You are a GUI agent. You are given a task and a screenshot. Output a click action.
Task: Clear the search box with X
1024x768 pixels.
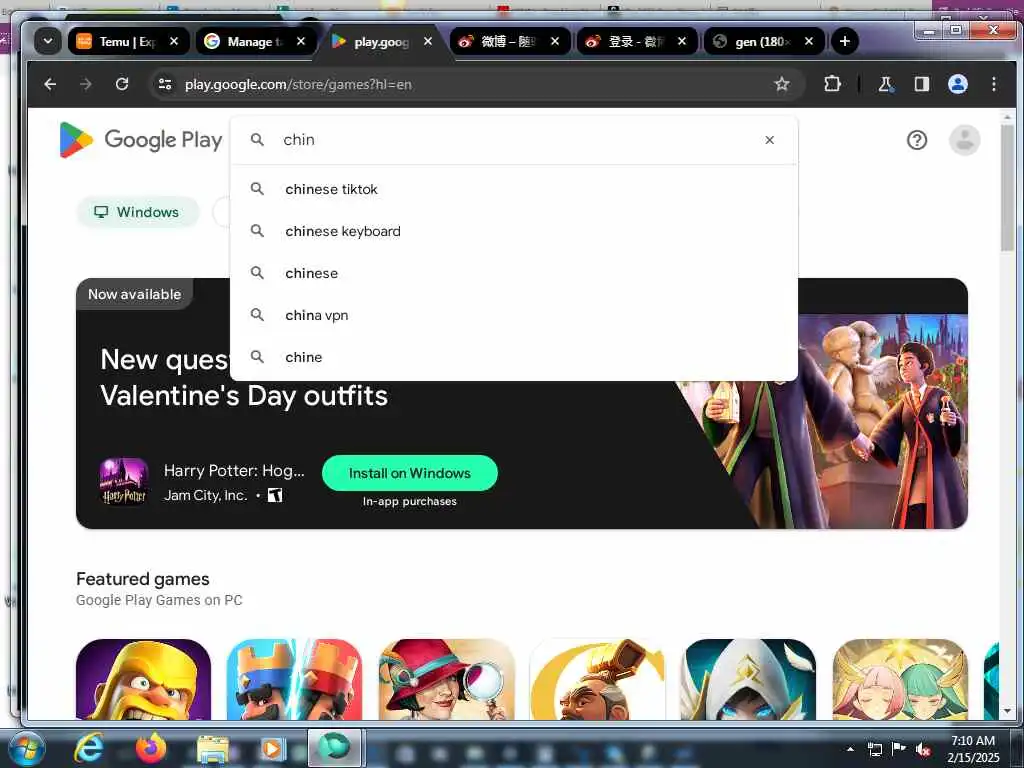pos(769,140)
